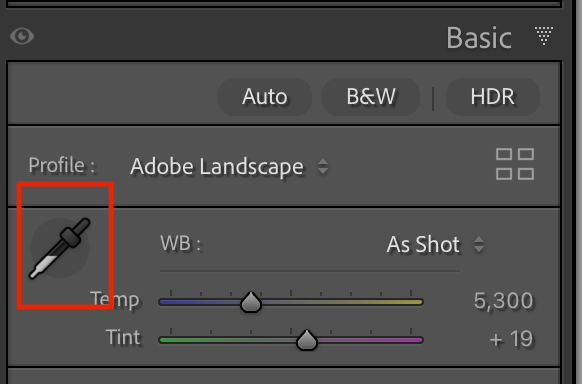Click the Basic panel title
This screenshot has width=582, height=384.
(x=479, y=38)
